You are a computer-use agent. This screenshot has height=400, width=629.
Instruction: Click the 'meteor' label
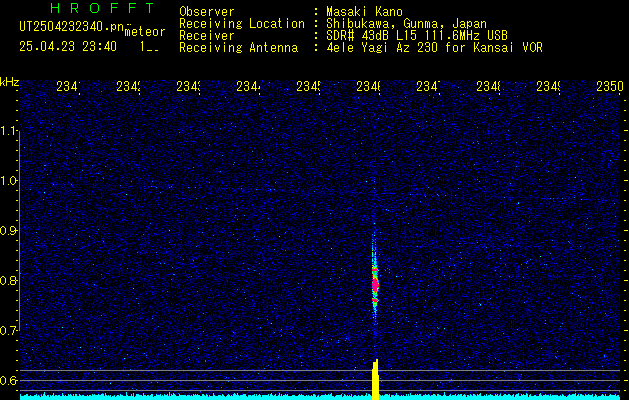coord(145,32)
